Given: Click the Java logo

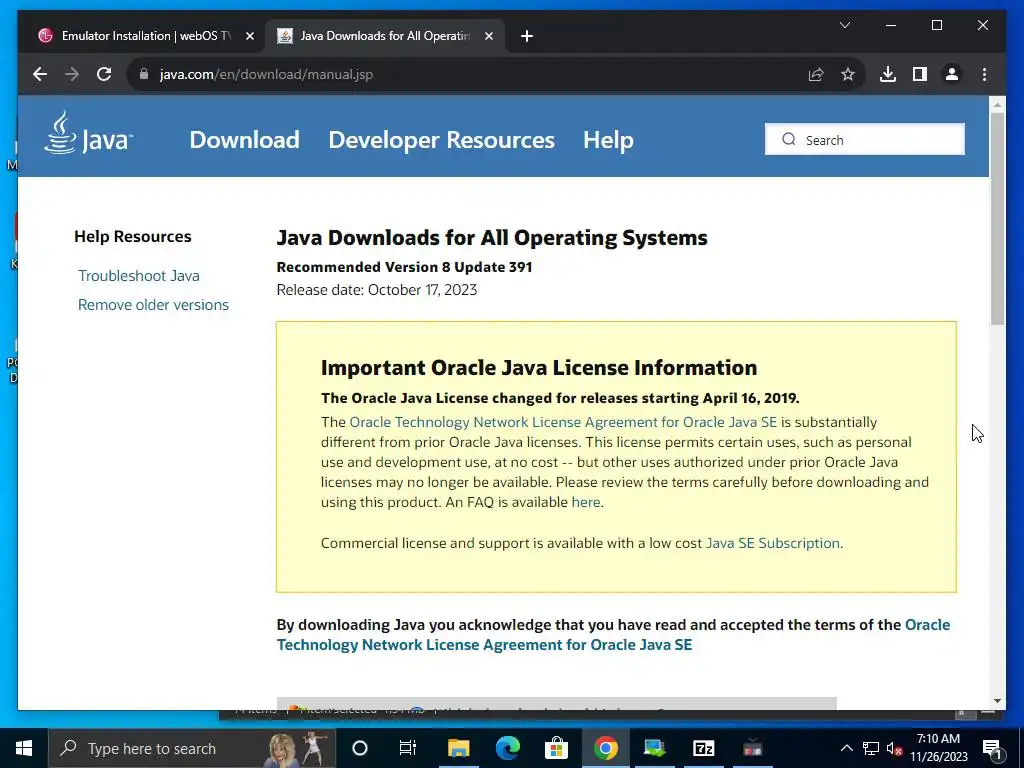Looking at the screenshot, I should pos(88,133).
